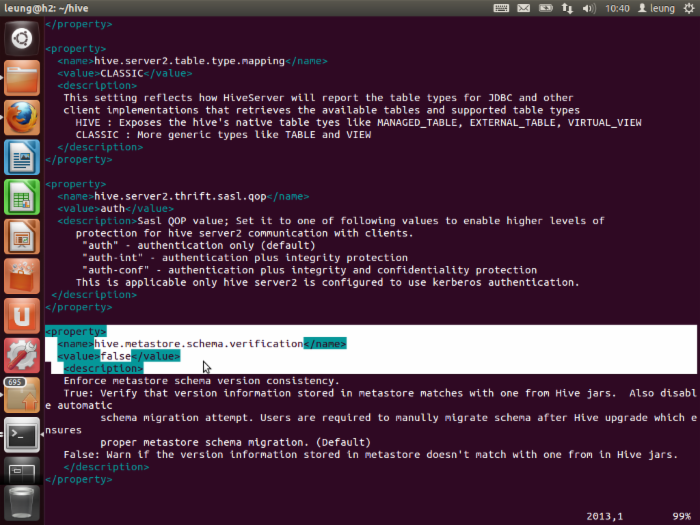Viewport: 700px width, 525px height.
Task: Open LibreOffice Writer from launcher
Action: 21,157
